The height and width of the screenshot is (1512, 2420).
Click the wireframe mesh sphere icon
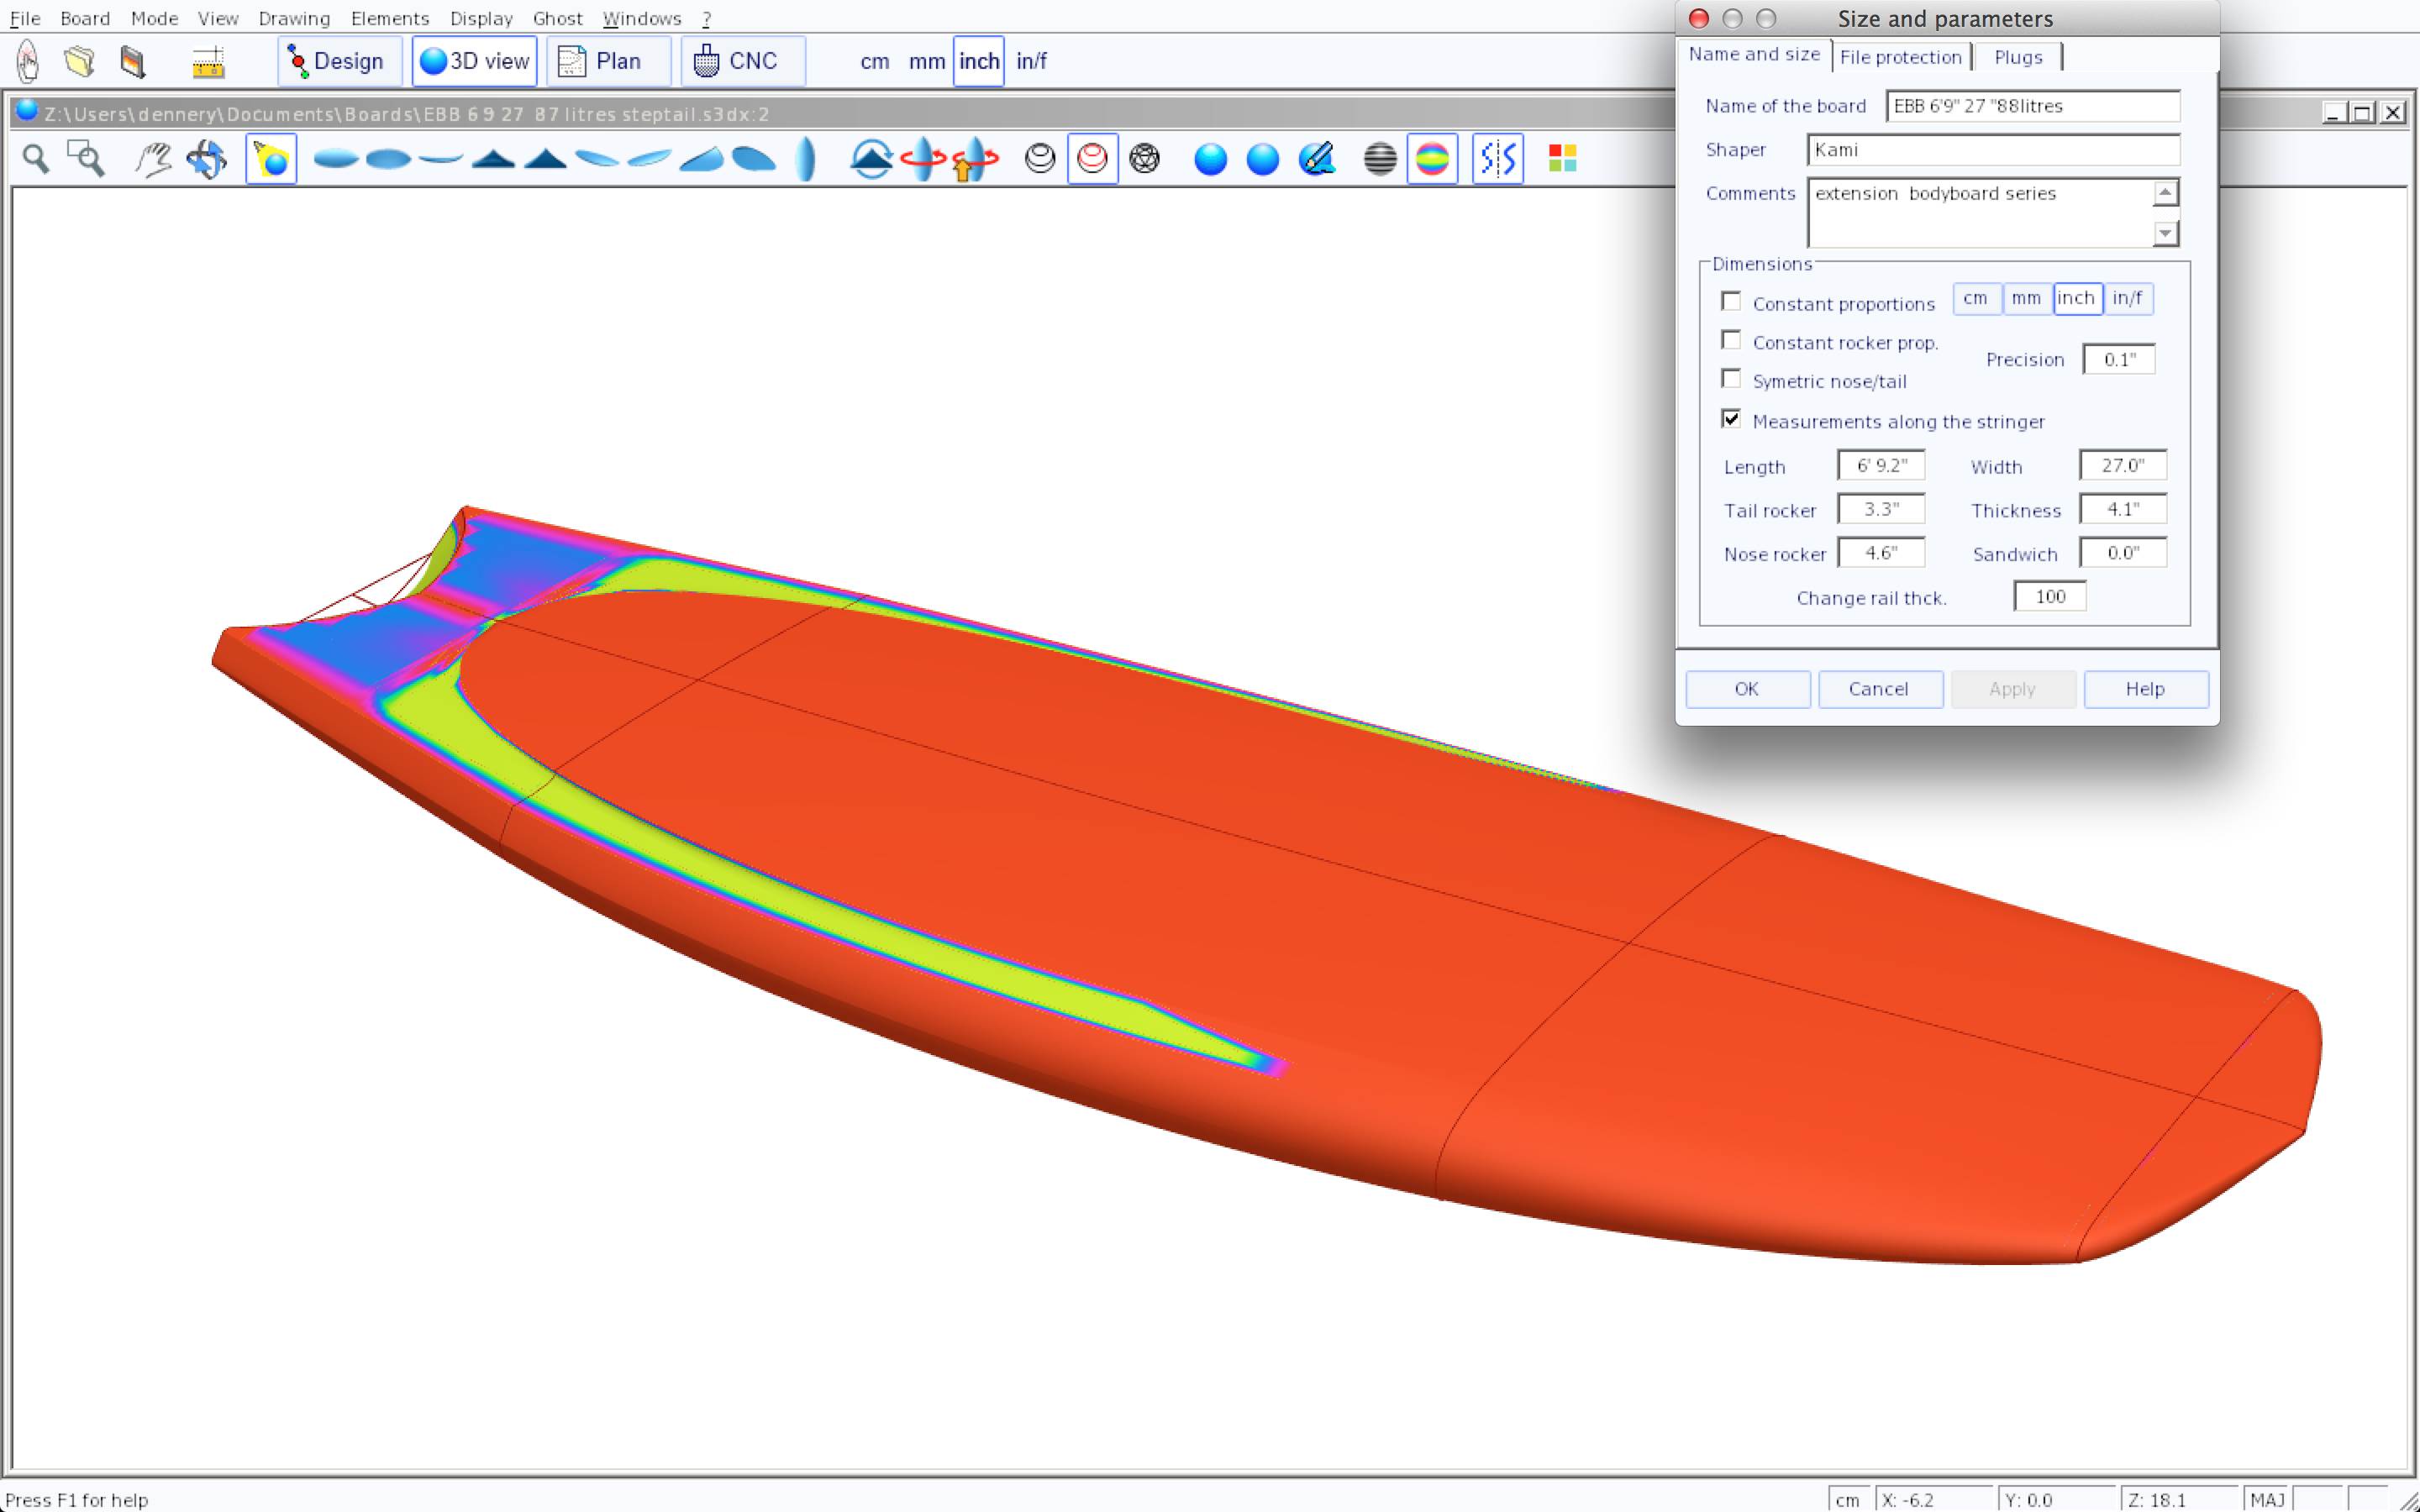point(1144,158)
